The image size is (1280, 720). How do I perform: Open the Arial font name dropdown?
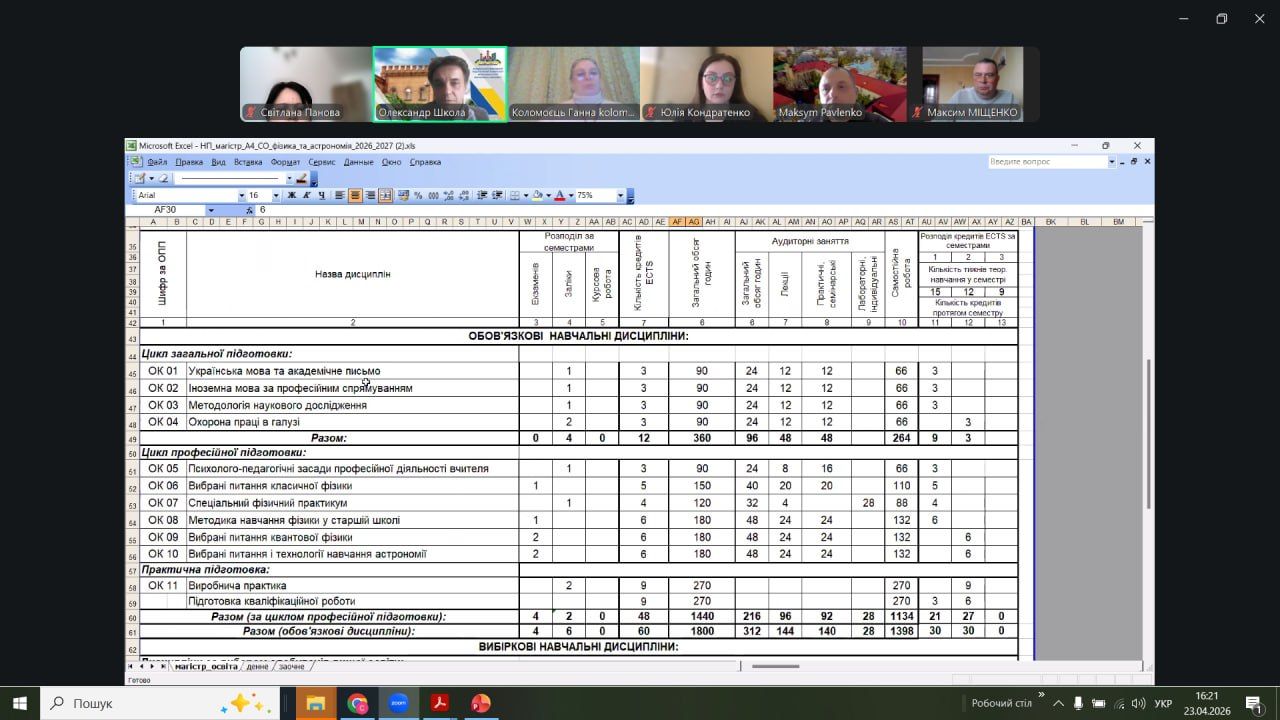[x=241, y=196]
